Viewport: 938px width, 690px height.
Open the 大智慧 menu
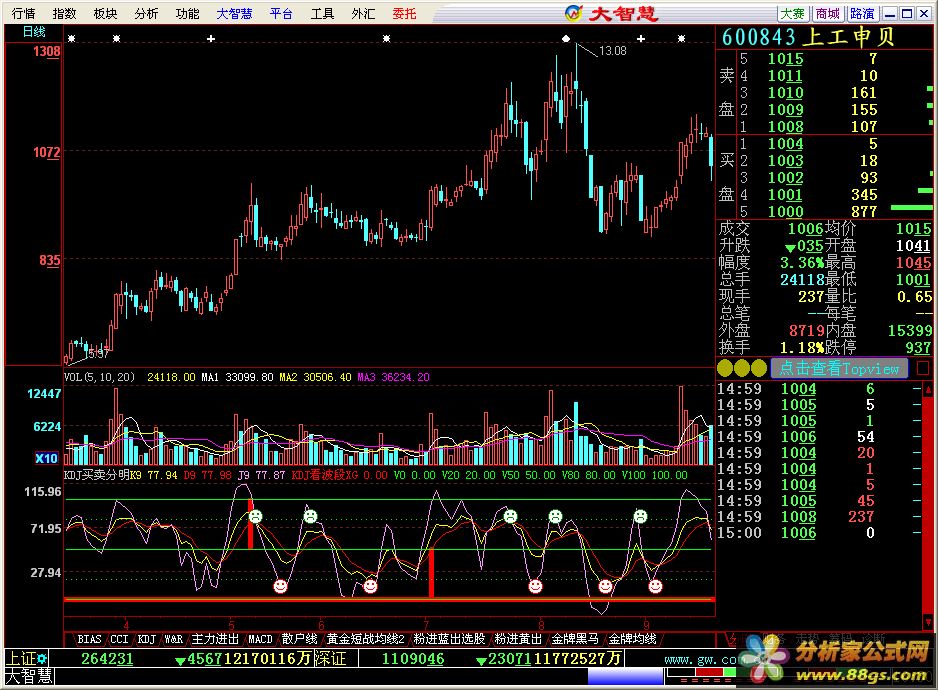click(x=234, y=13)
